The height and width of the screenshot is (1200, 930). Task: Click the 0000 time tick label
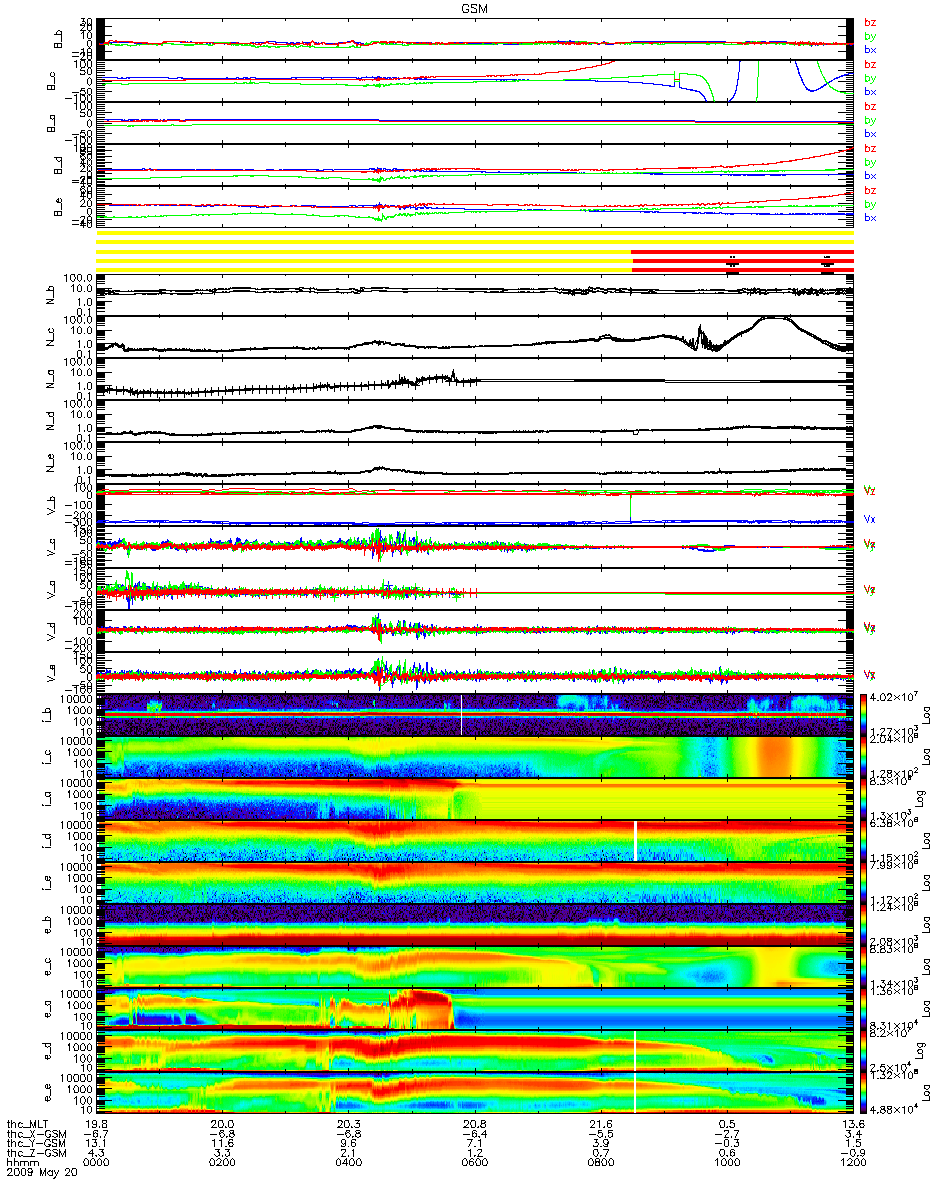[x=96, y=1164]
